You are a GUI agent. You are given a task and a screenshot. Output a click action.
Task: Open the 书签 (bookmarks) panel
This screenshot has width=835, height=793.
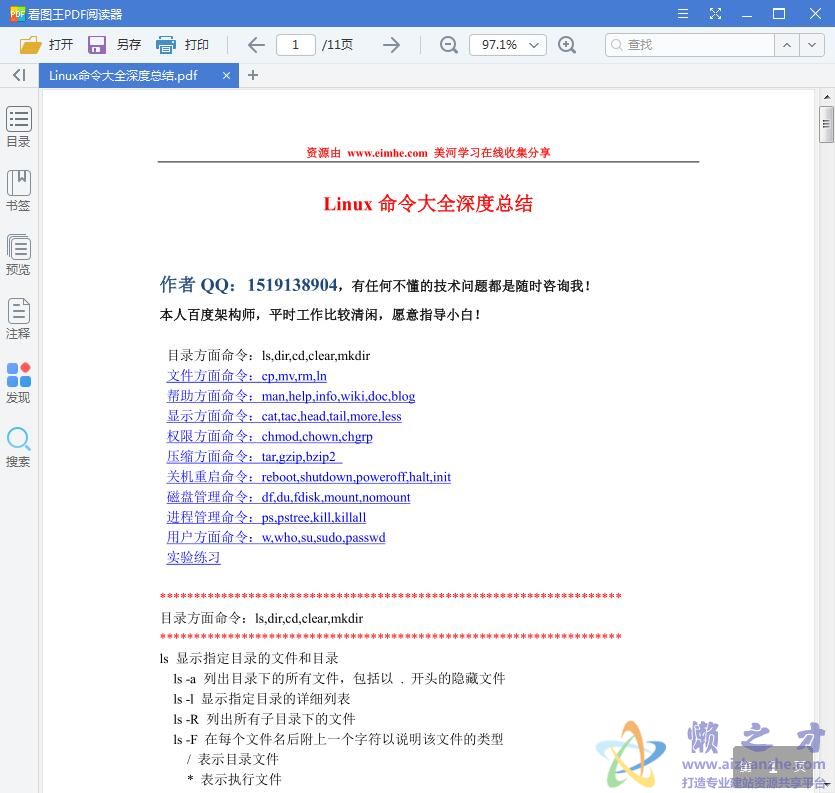18,192
